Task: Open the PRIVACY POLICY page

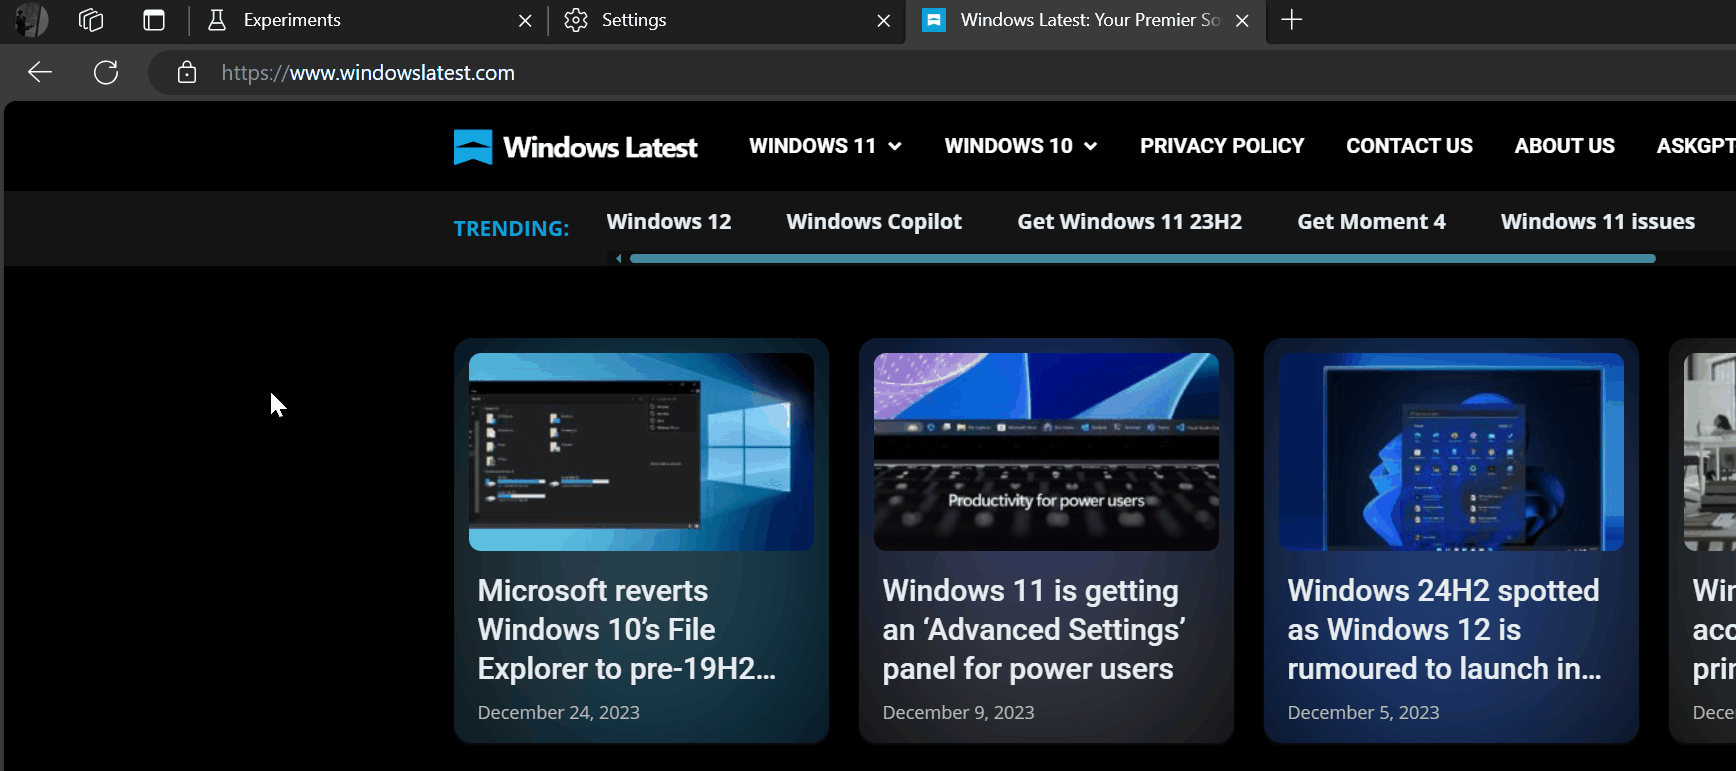Action: pyautogui.click(x=1222, y=146)
